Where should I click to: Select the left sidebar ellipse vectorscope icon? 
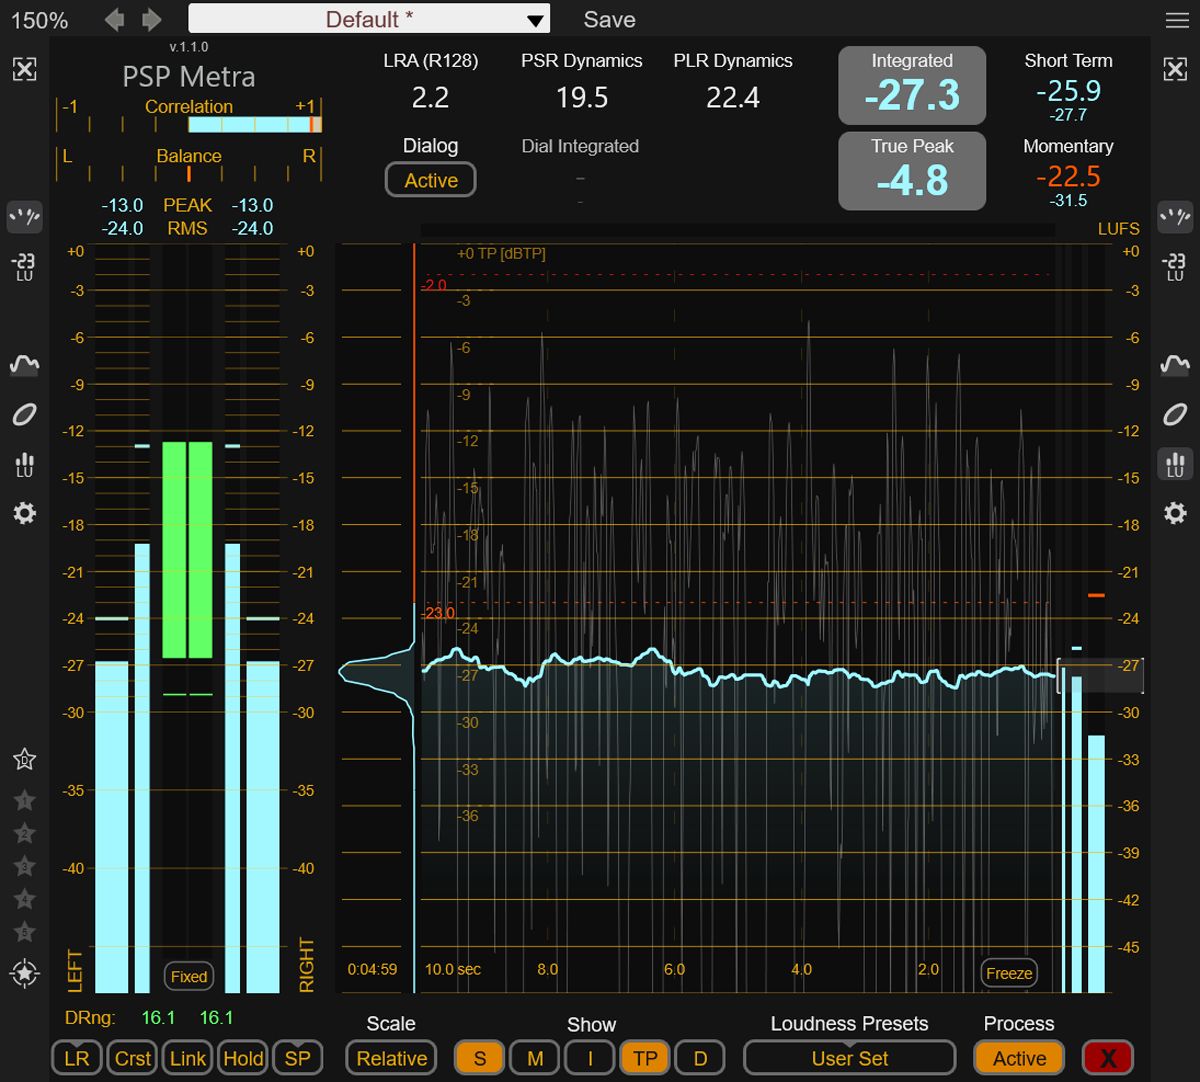click(25, 414)
